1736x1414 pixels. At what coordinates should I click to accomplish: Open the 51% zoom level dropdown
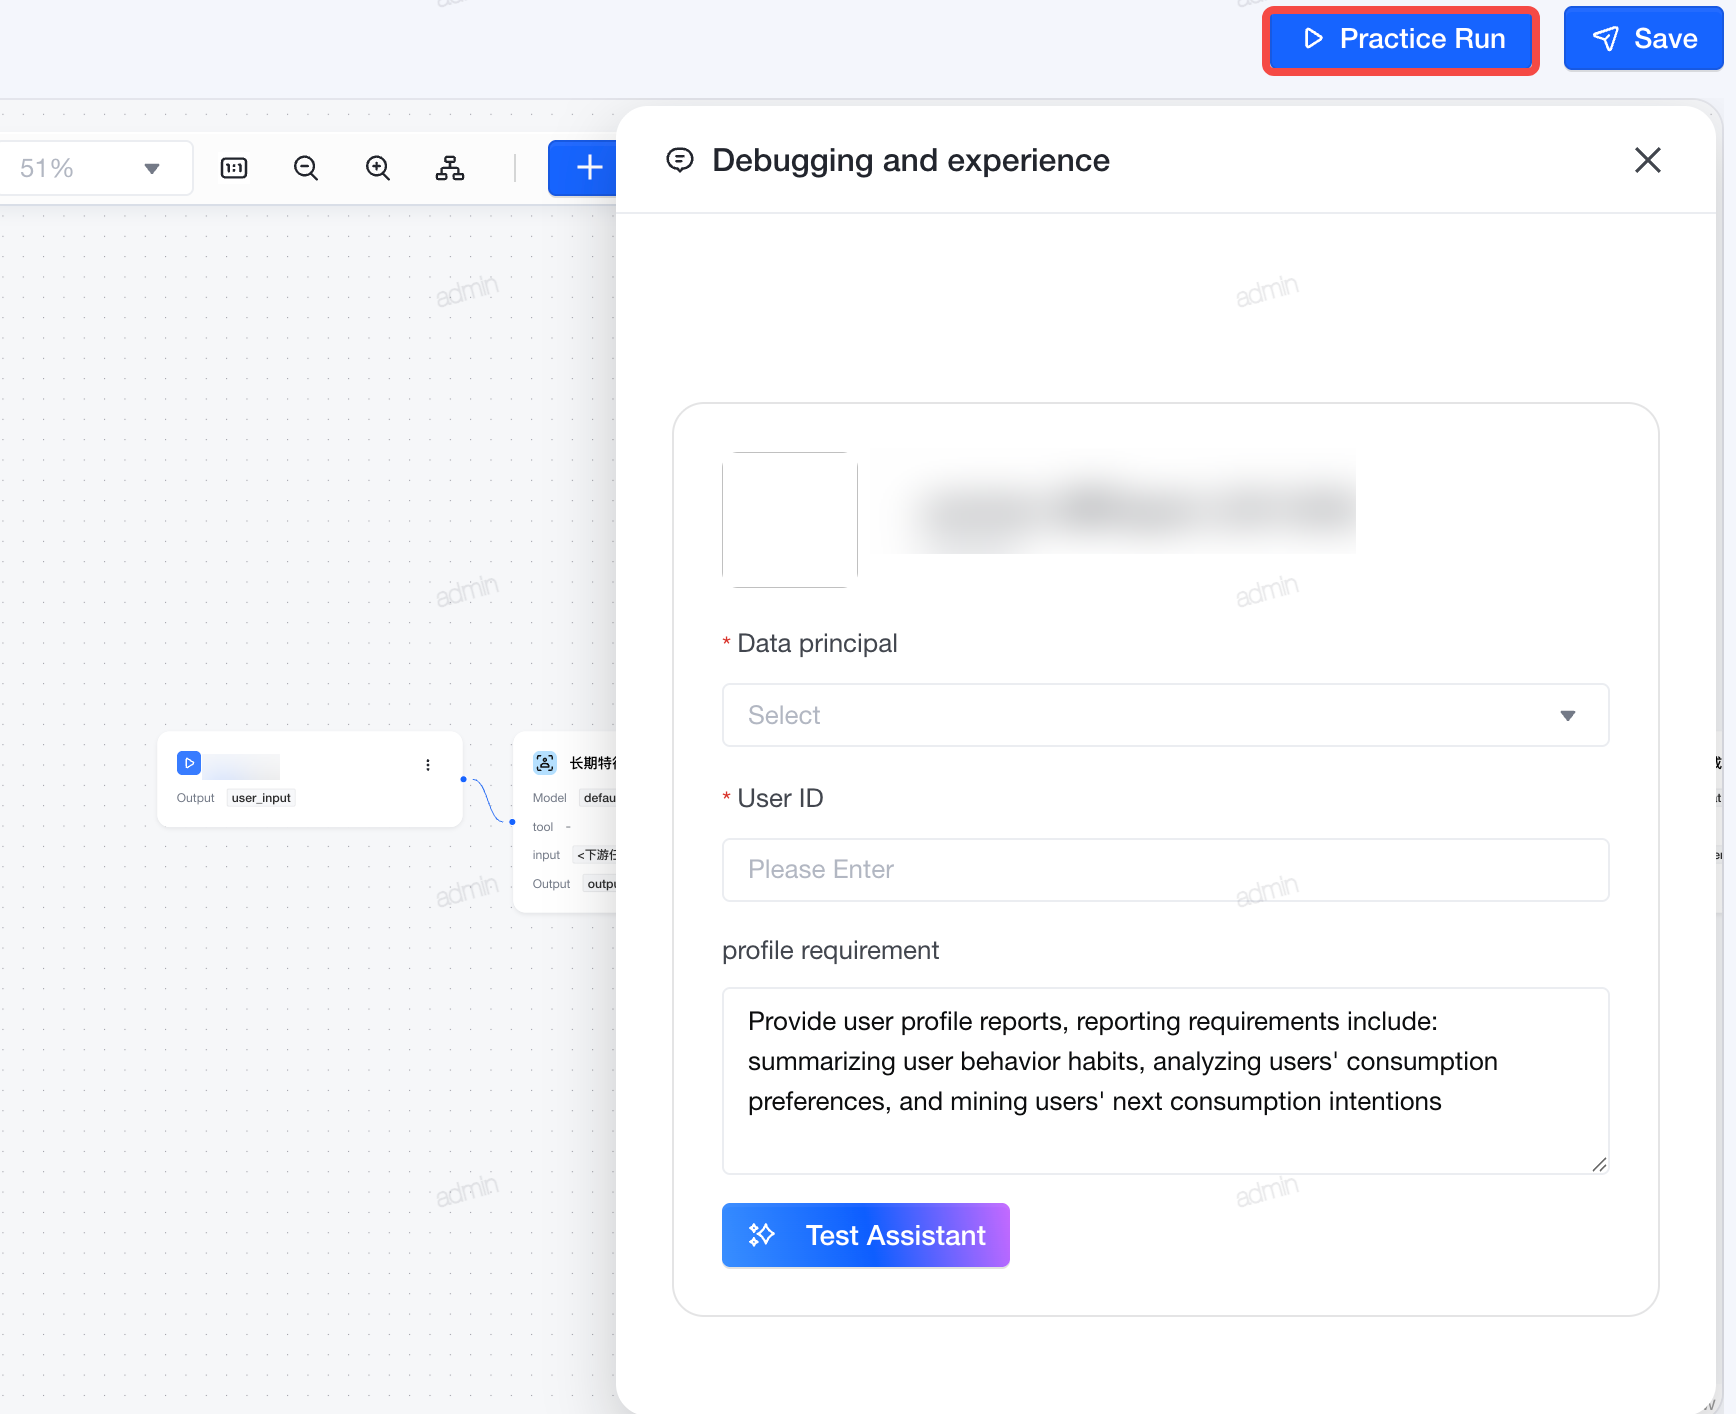(92, 168)
